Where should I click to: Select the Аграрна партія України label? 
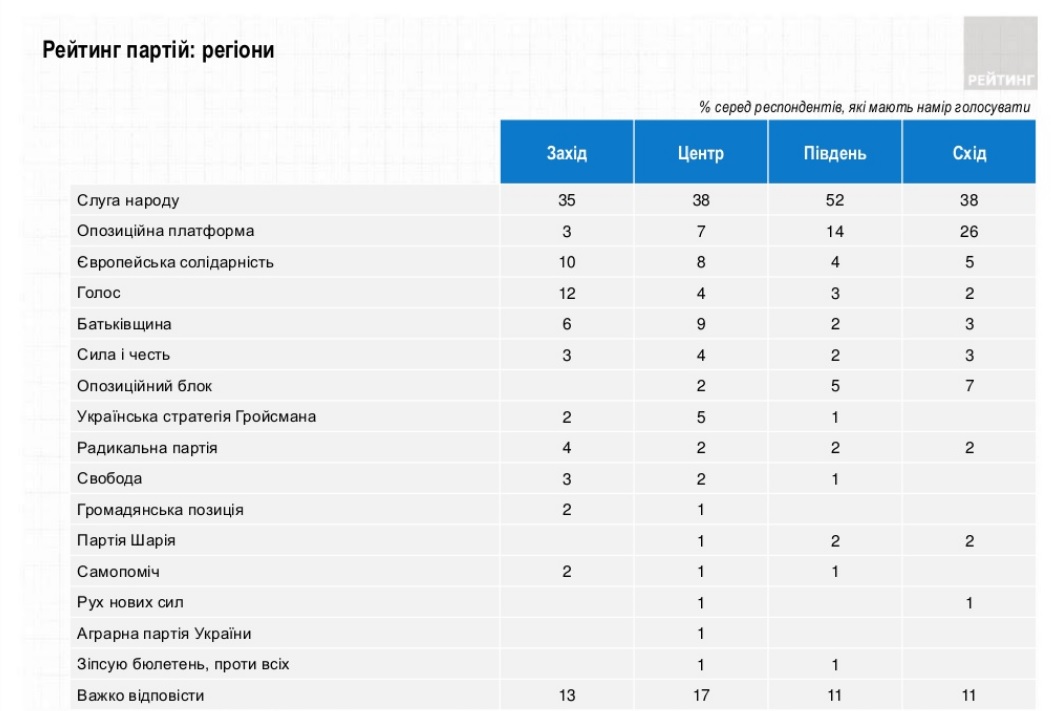click(164, 634)
